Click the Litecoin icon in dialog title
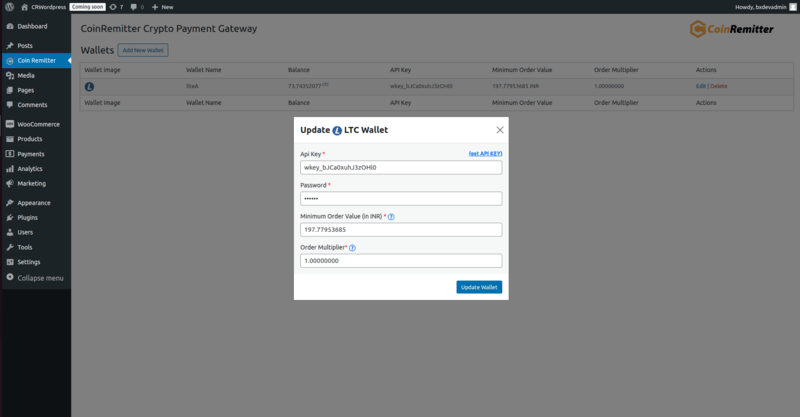 337,131
